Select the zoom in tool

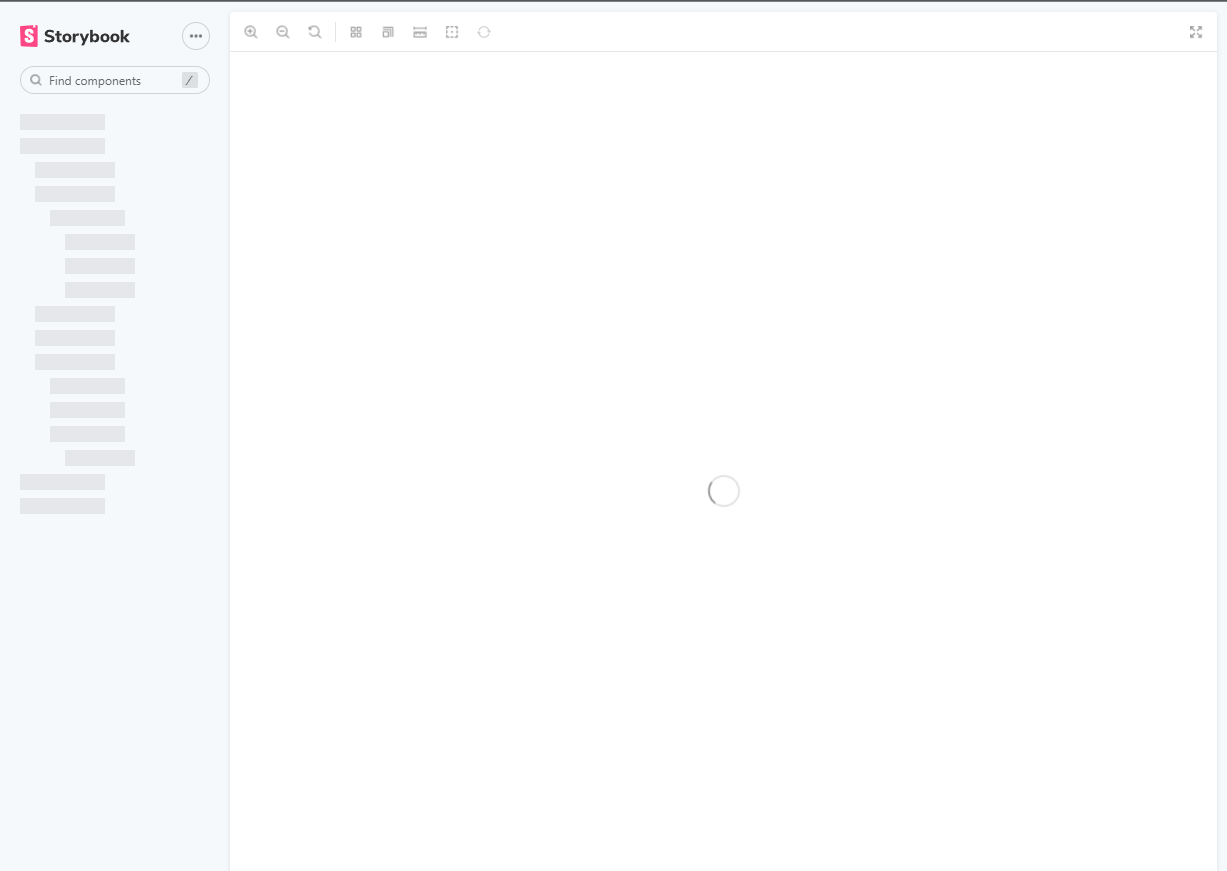coord(251,31)
